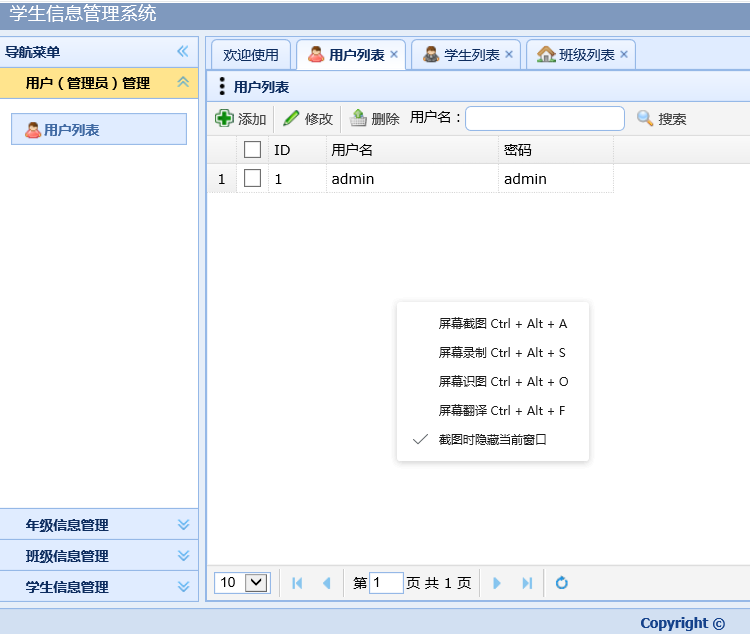The width and height of the screenshot is (750, 634).
Task: Expand the 年级信息管理 section
Action: tap(183, 525)
